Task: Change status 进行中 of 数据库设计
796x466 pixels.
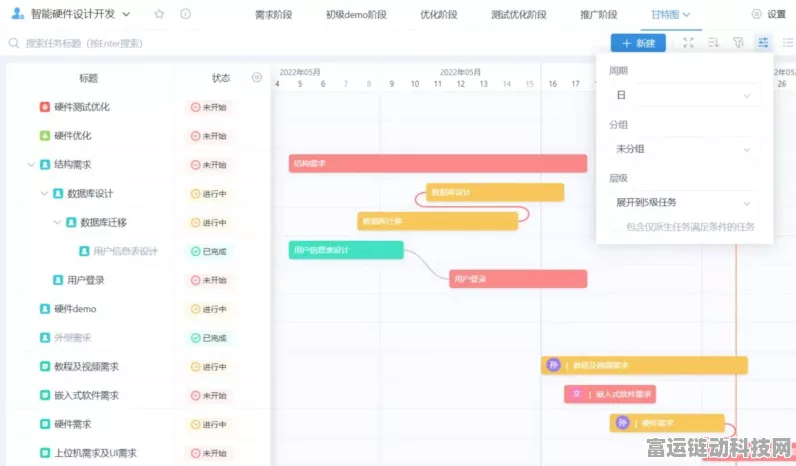Action: click(209, 193)
